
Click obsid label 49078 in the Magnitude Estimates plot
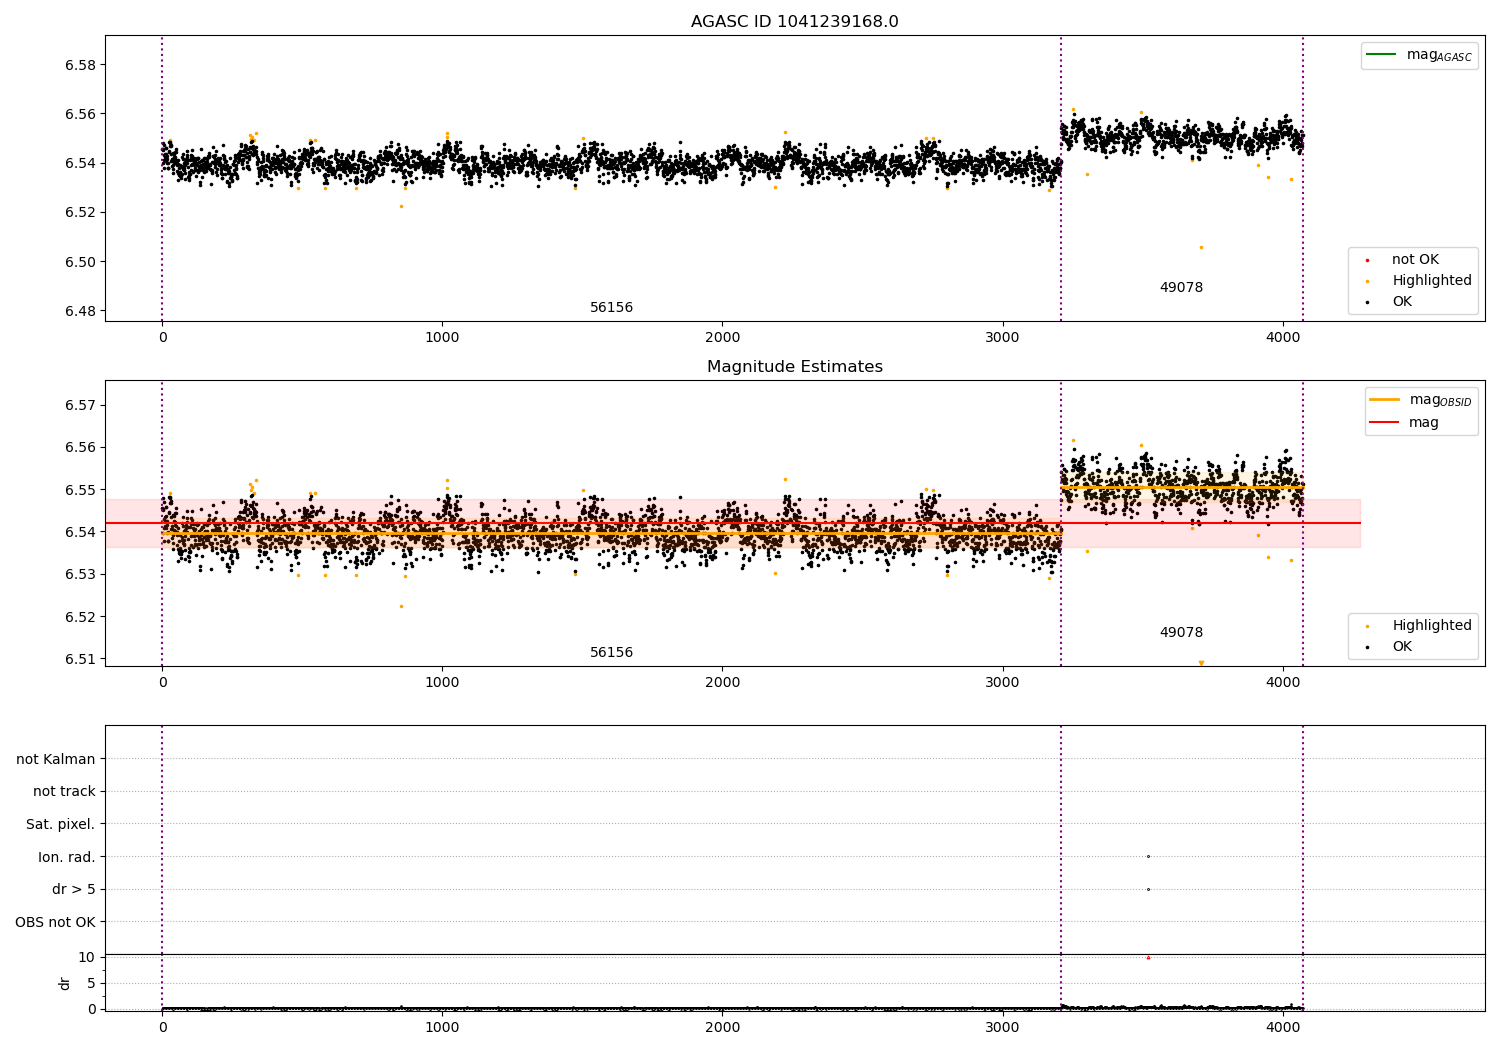pos(1181,633)
